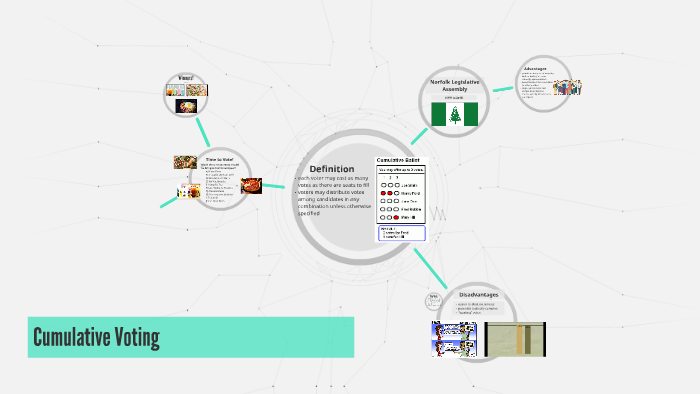Image resolution: width=700 pixels, height=394 pixels.
Task: Click the Winner topic heading
Action: pos(186,78)
